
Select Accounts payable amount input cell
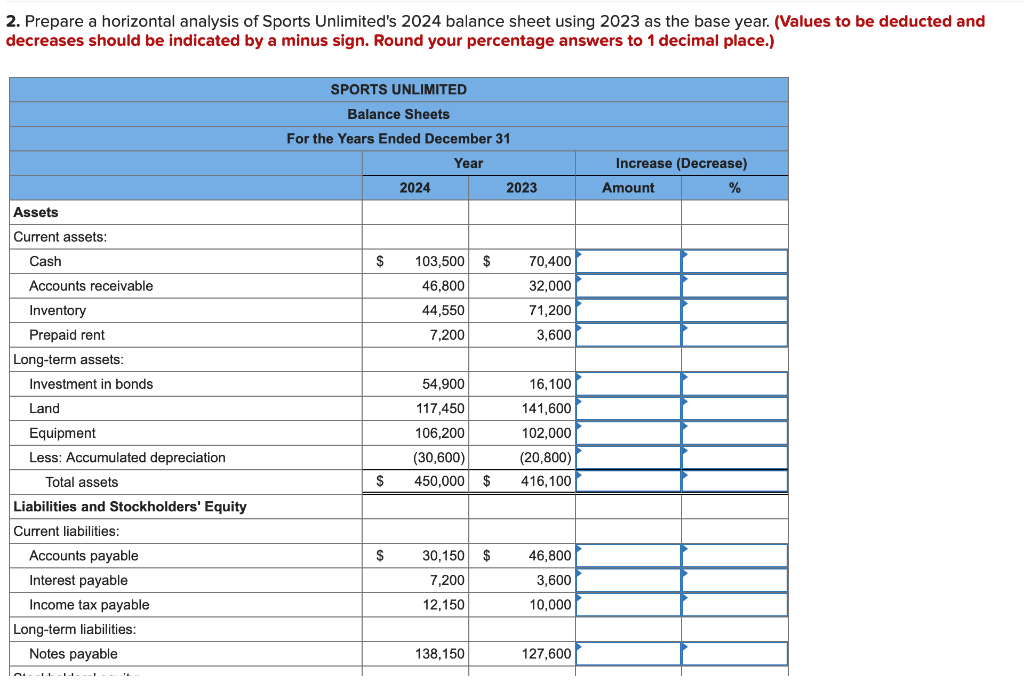point(628,556)
